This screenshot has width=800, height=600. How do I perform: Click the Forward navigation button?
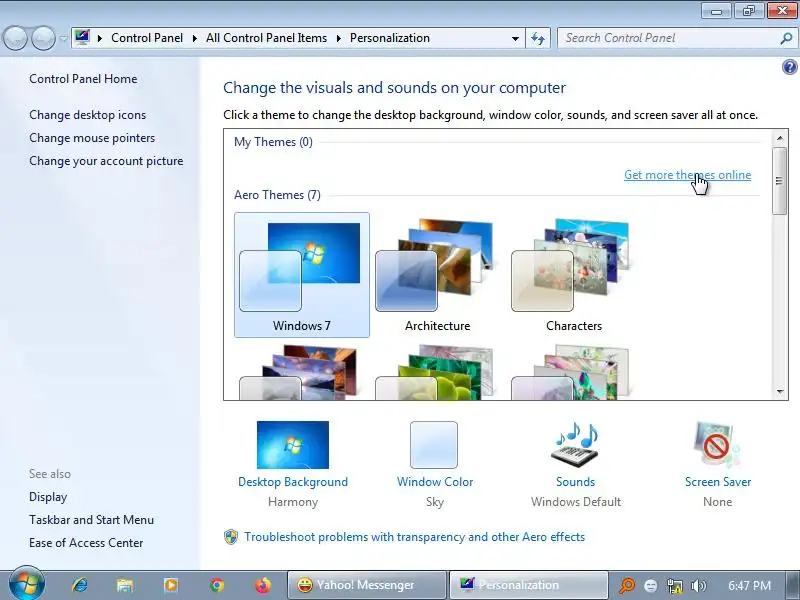[x=43, y=38]
